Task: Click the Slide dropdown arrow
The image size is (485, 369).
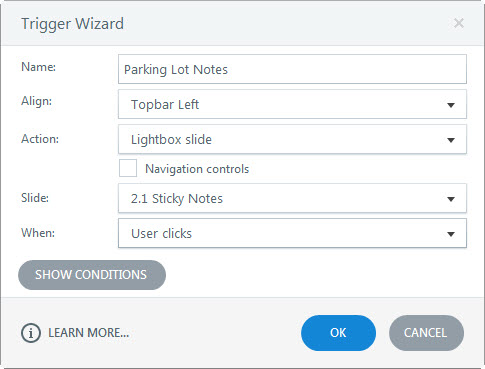Action: [x=451, y=199]
